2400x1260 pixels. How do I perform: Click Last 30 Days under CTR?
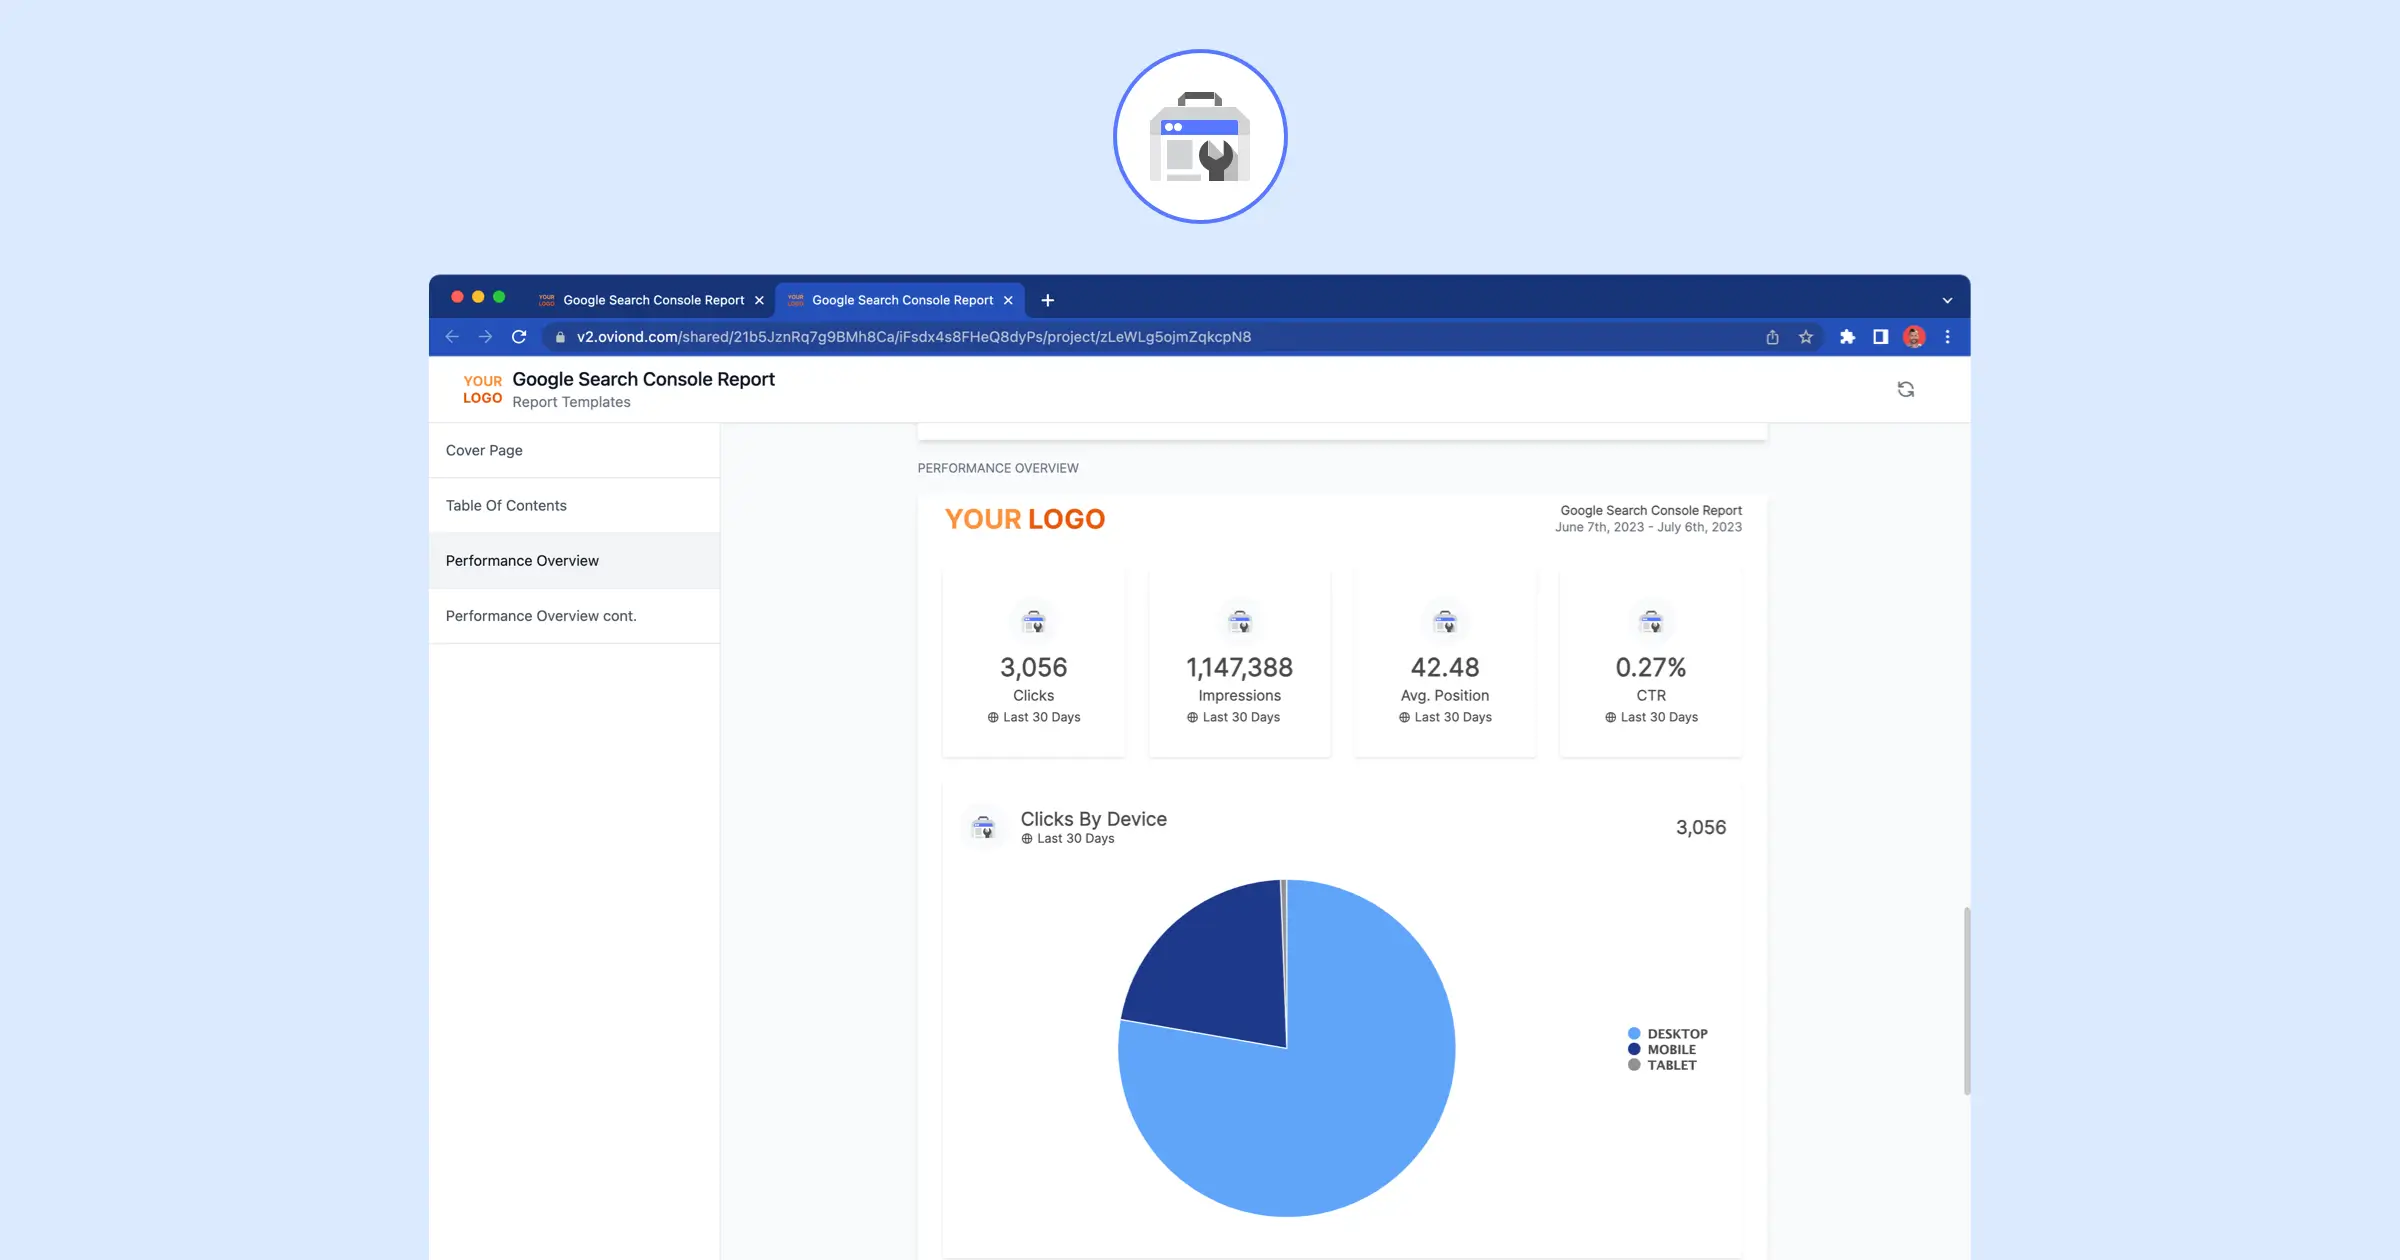[x=1651, y=717]
